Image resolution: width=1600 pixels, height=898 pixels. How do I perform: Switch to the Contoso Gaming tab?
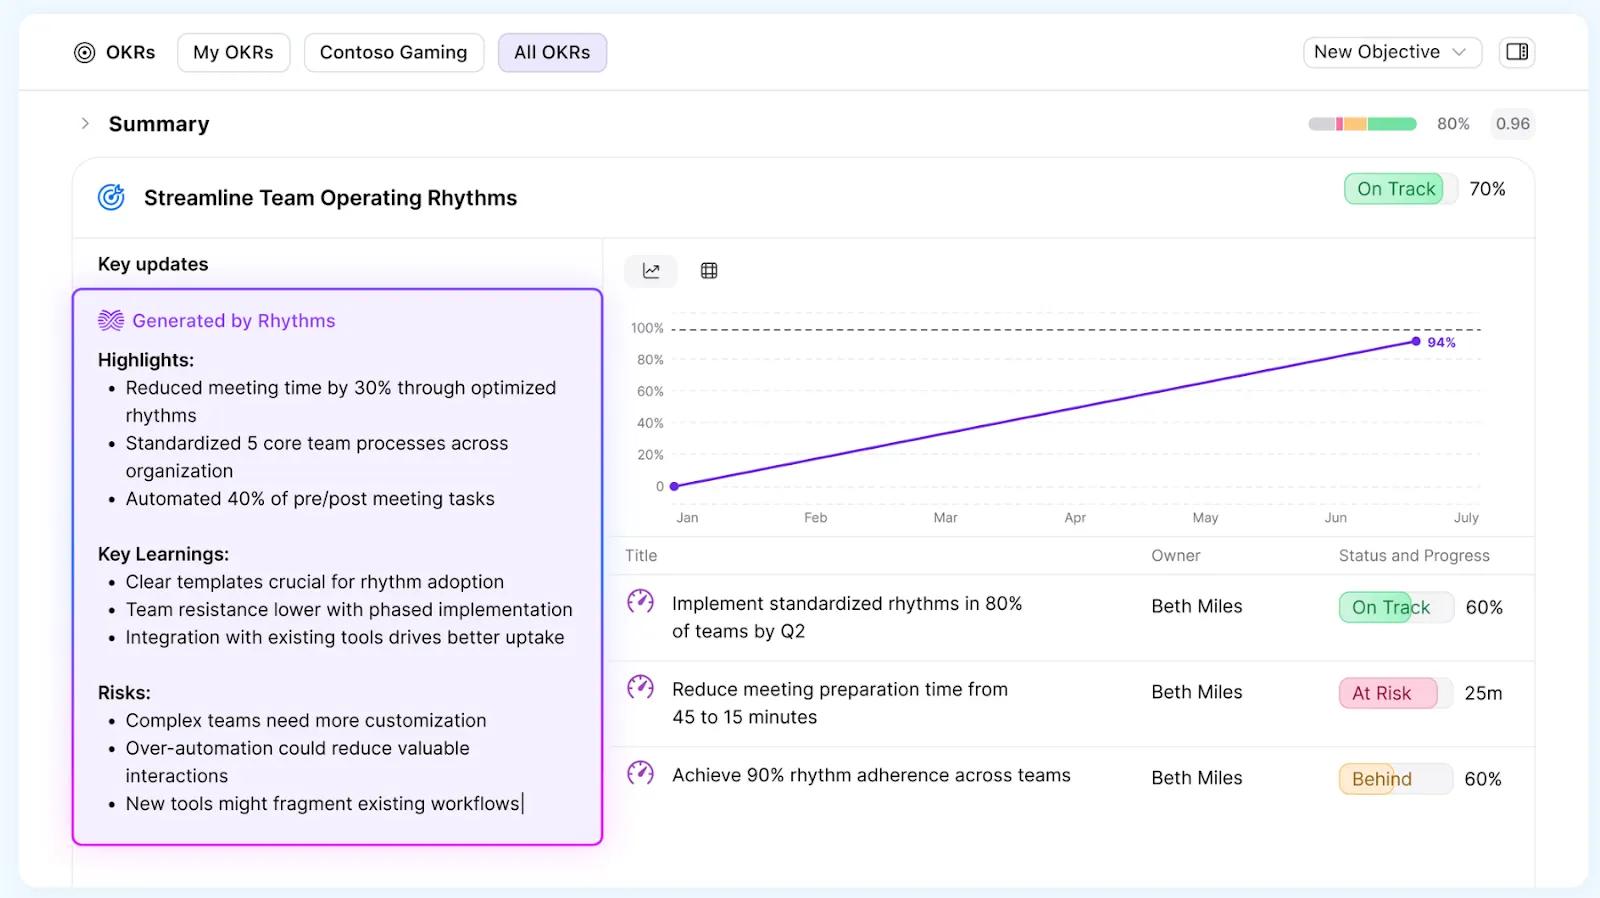[x=393, y=53]
